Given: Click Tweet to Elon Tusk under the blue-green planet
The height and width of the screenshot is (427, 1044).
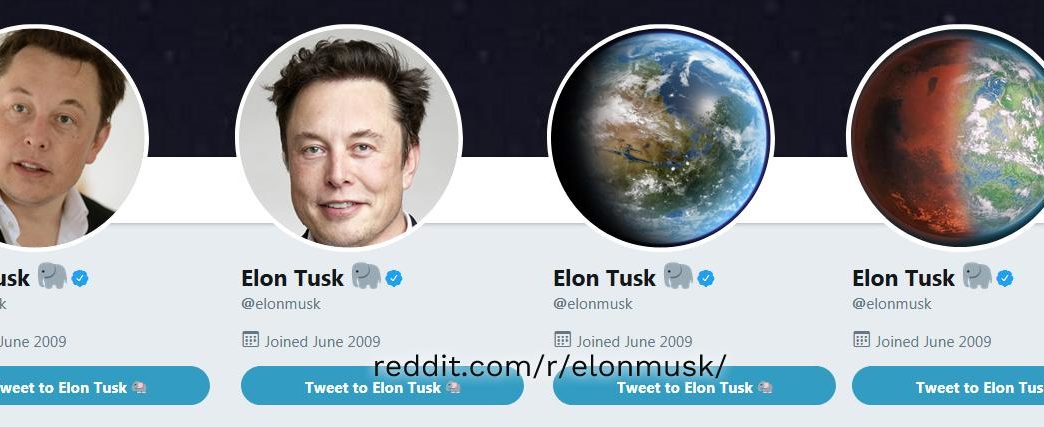Looking at the screenshot, I should tap(694, 386).
